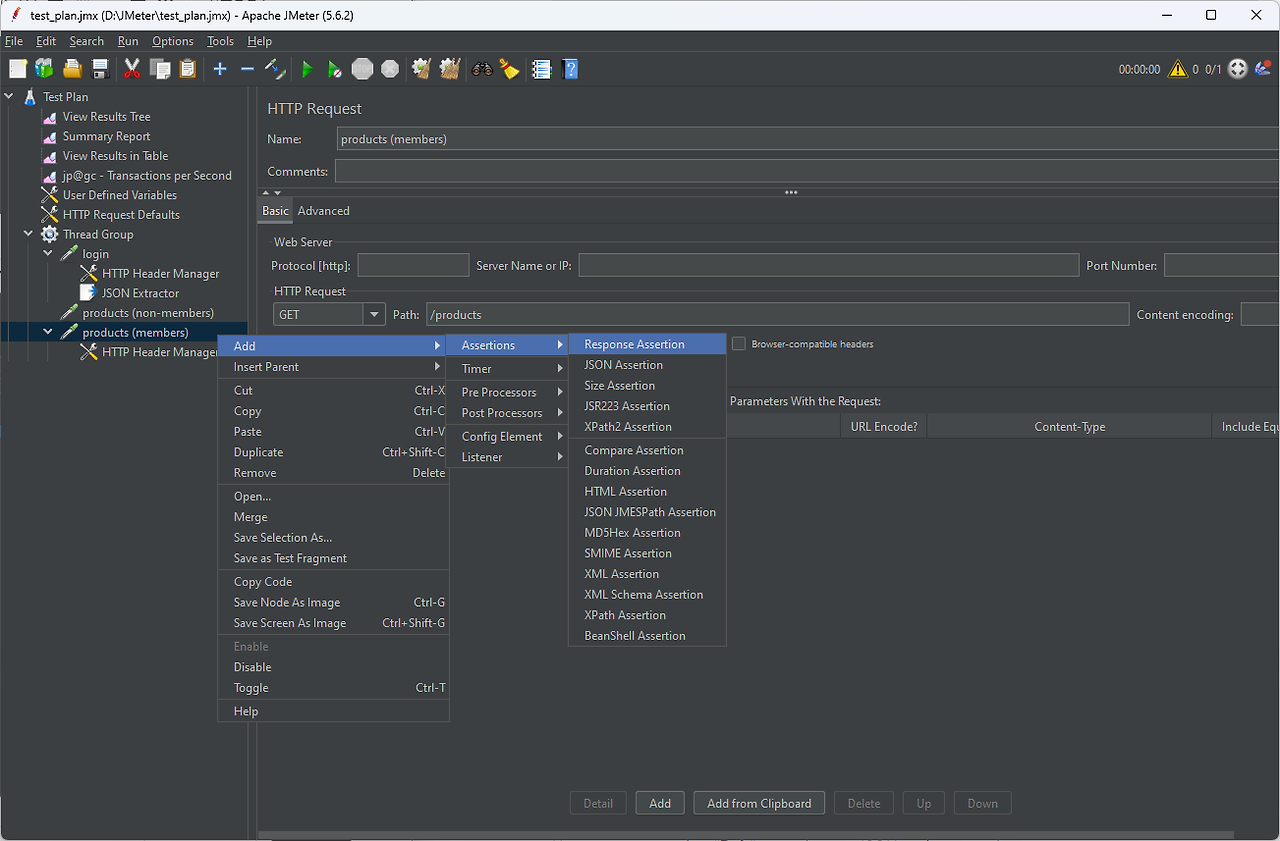Click the Paste clipboard icon
This screenshot has height=841, width=1280.
pyautogui.click(x=188, y=69)
